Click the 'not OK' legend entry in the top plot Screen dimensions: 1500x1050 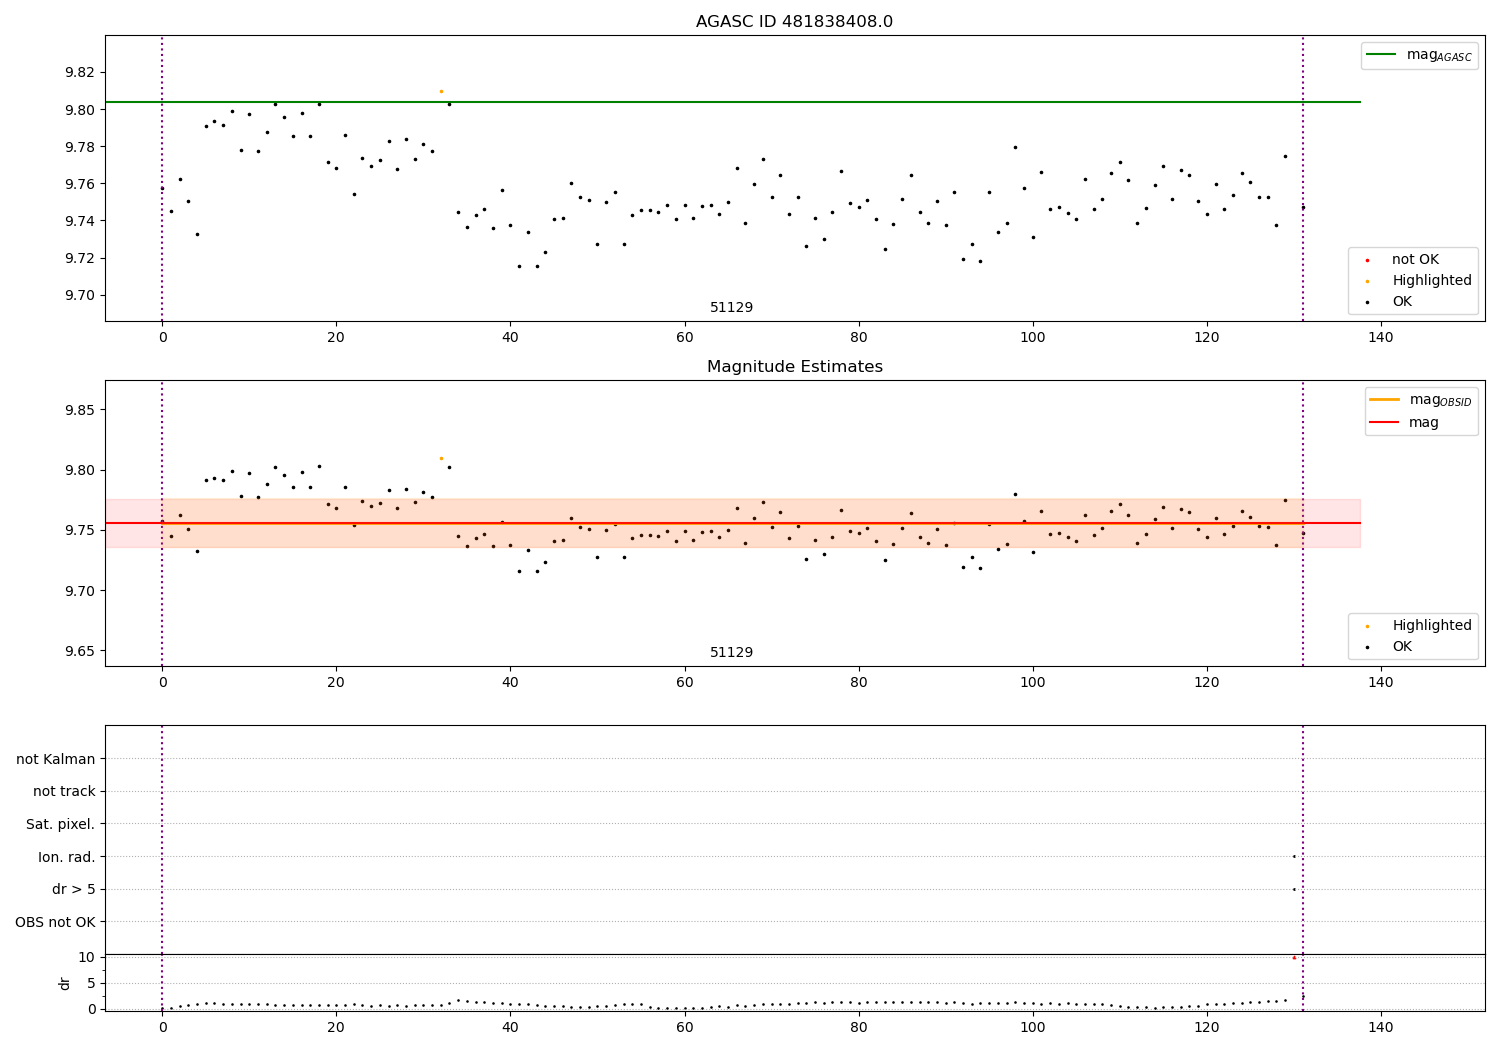point(1415,260)
